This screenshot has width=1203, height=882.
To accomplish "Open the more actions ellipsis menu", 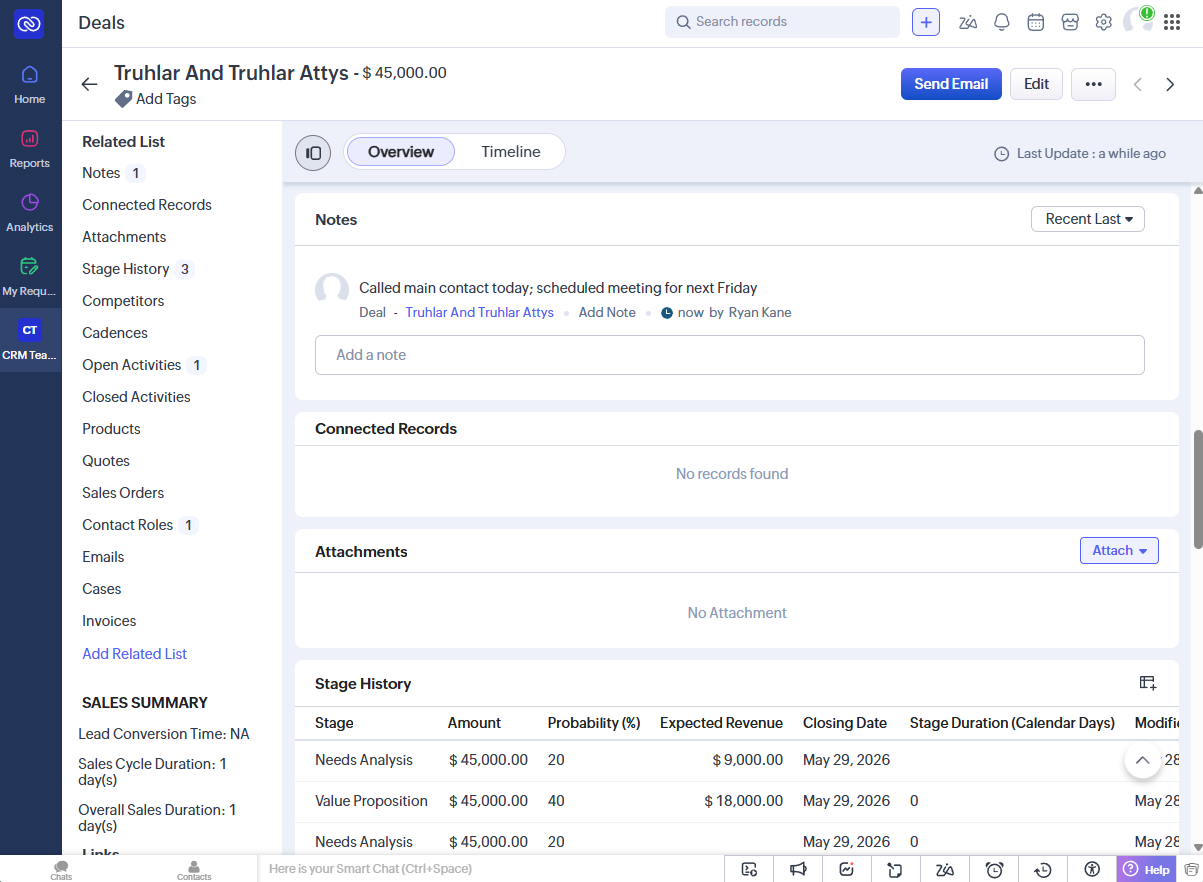I will click(1093, 84).
